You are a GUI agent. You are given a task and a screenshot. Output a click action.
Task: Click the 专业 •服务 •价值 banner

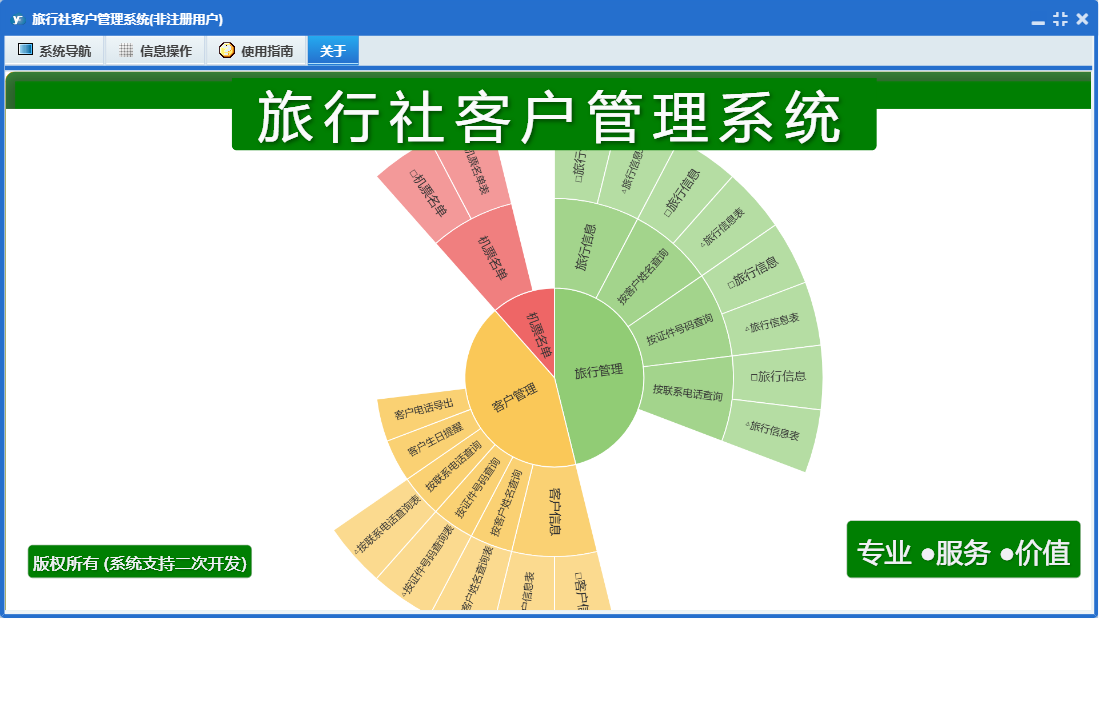pyautogui.click(x=963, y=551)
